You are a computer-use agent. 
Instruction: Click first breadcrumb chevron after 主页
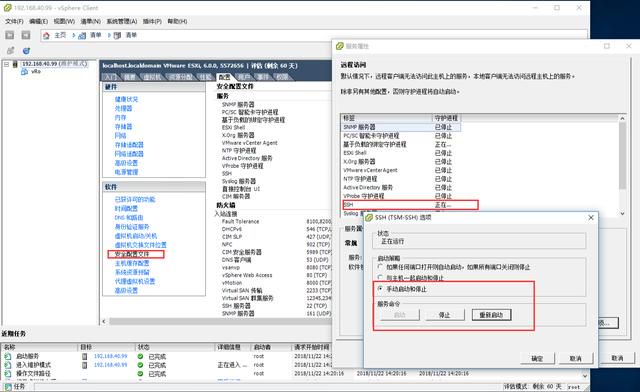74,36
